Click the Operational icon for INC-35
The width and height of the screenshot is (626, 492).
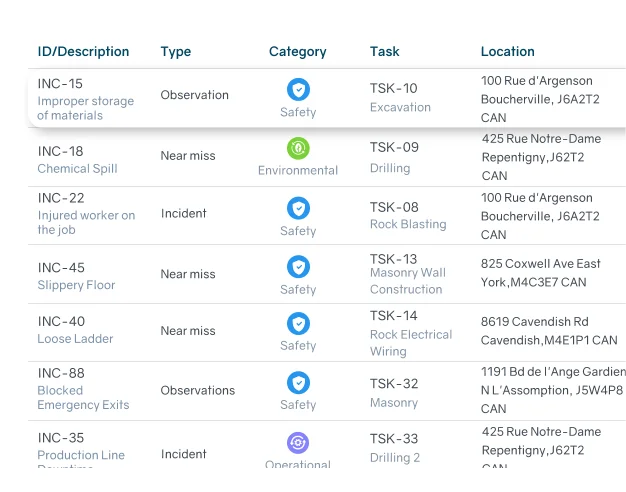tap(298, 442)
